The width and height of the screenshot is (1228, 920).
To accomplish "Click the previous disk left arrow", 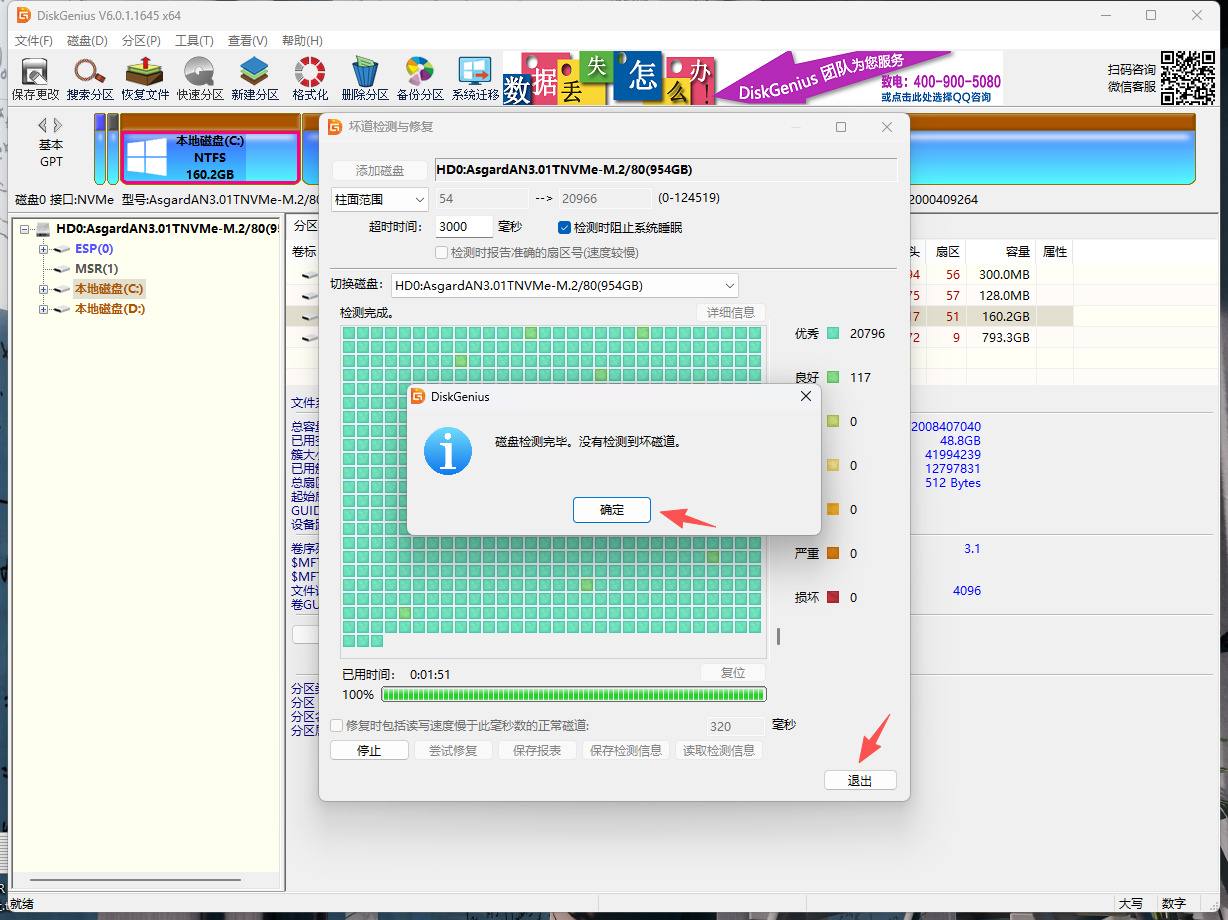I will pyautogui.click(x=43, y=125).
